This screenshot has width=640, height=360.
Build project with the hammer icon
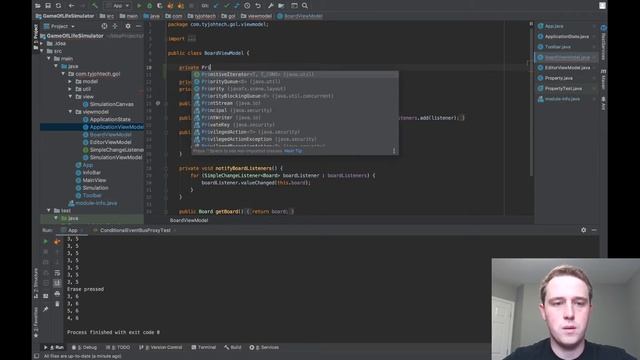pyautogui.click(x=95, y=6)
